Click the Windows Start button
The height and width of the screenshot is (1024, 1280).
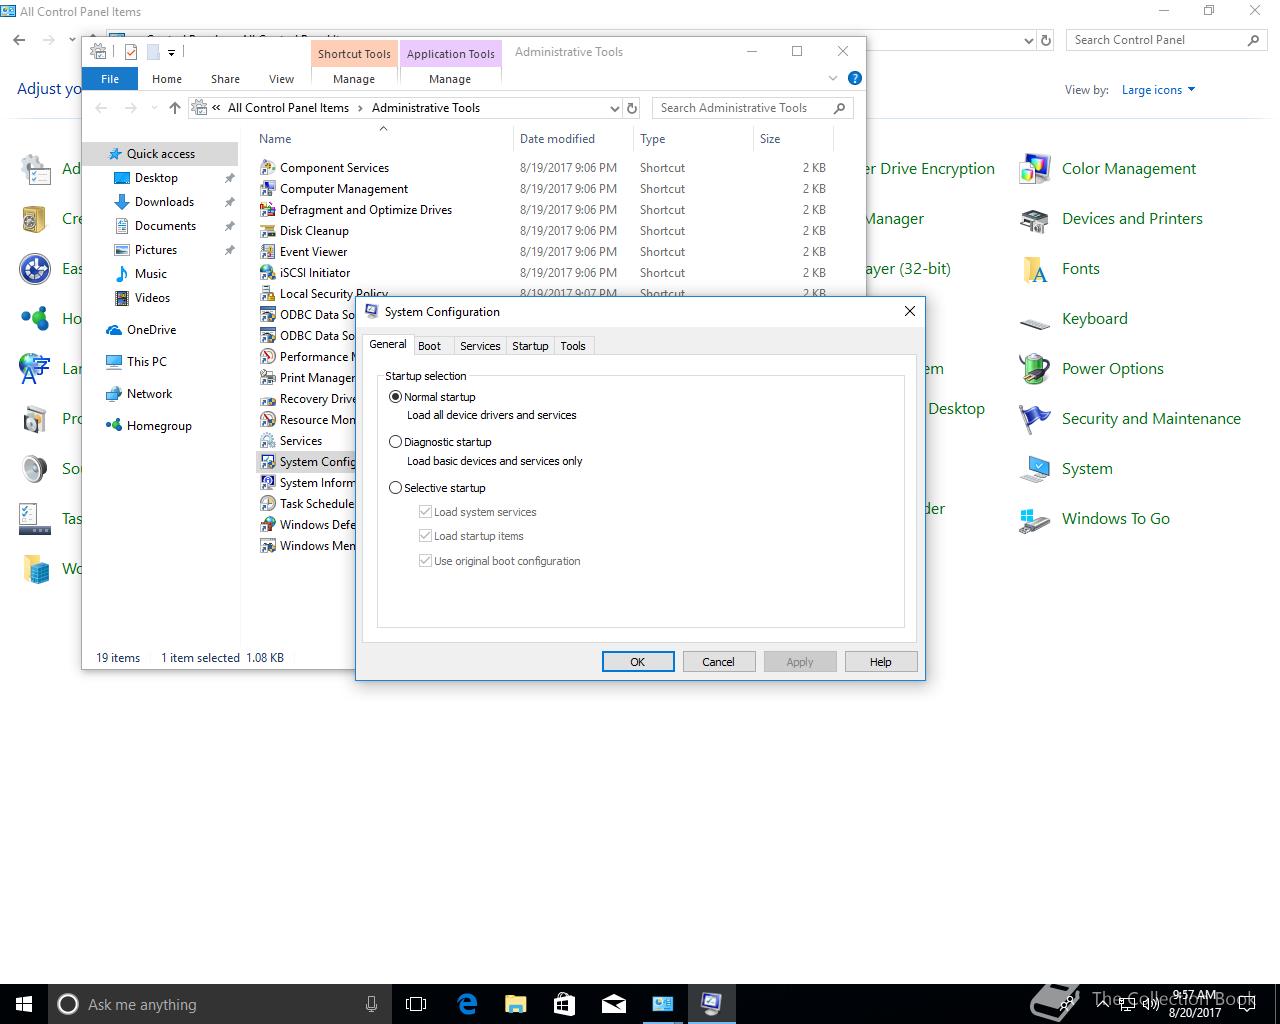24,1004
